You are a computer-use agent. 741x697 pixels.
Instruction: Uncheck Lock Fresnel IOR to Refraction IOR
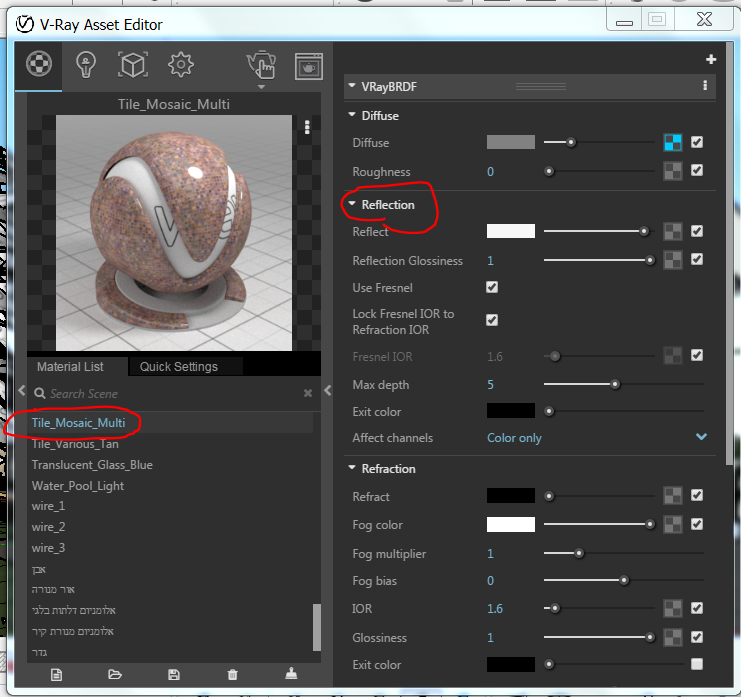[492, 320]
